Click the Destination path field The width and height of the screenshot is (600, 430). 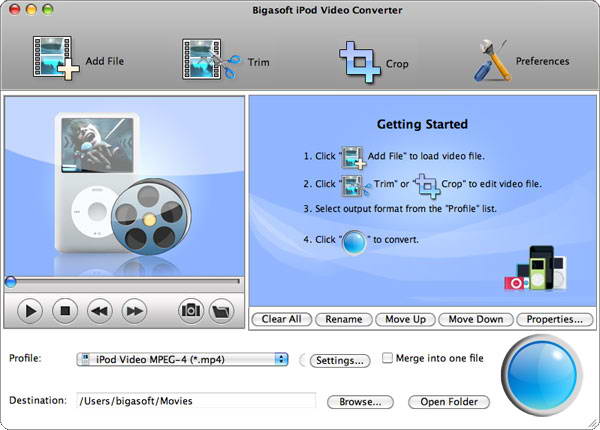pos(196,401)
